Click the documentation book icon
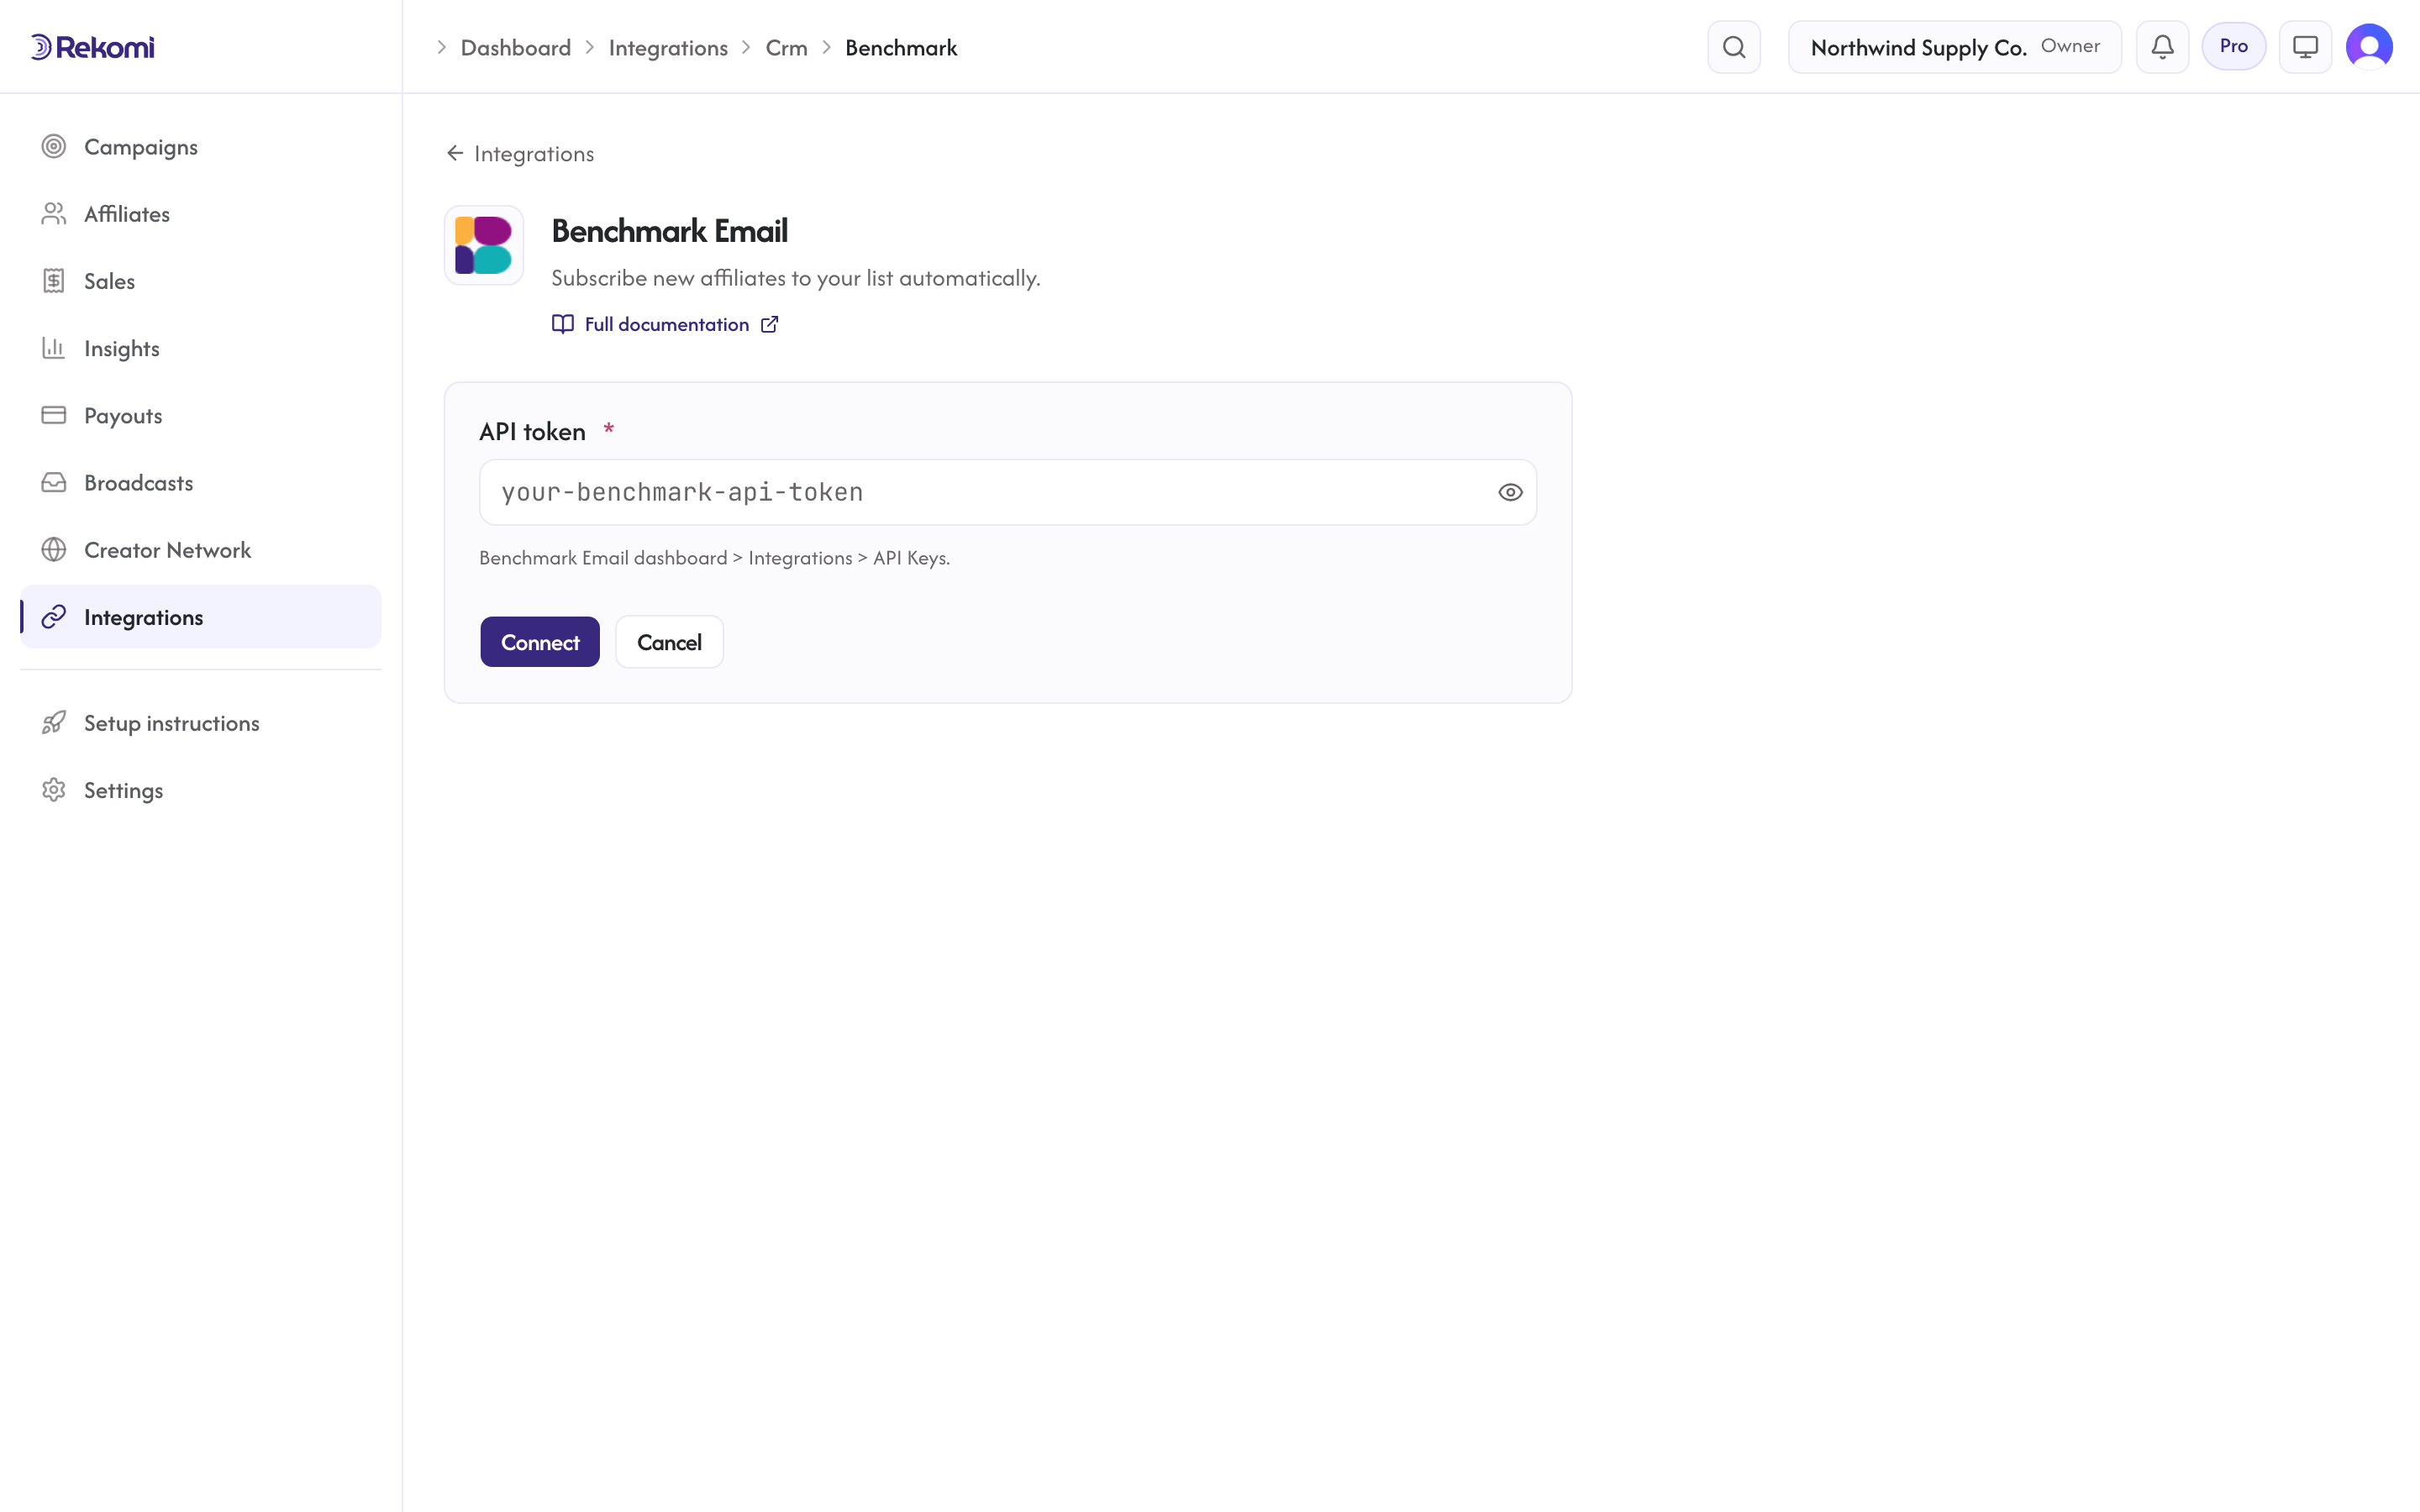The image size is (2420, 1512). pos(563,324)
